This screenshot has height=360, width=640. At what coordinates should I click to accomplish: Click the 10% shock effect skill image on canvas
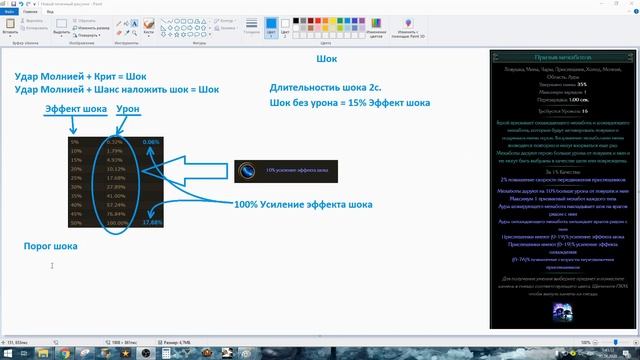tap(286, 171)
